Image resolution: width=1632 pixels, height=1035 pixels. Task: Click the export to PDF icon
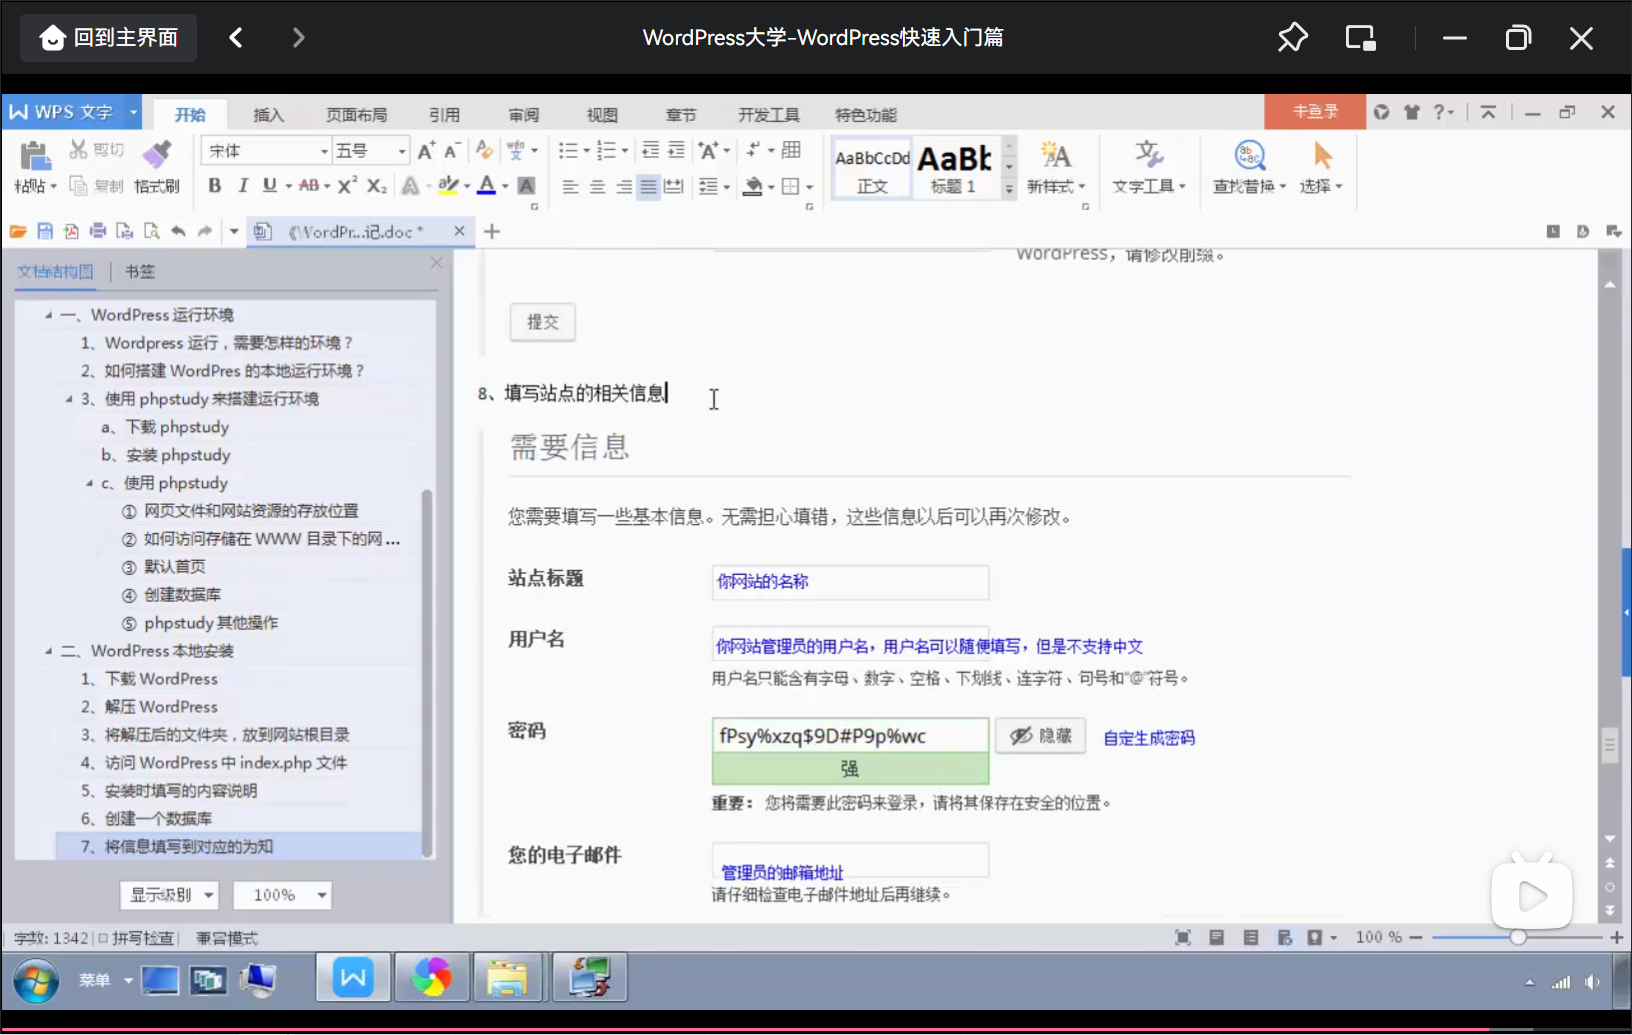coord(71,231)
